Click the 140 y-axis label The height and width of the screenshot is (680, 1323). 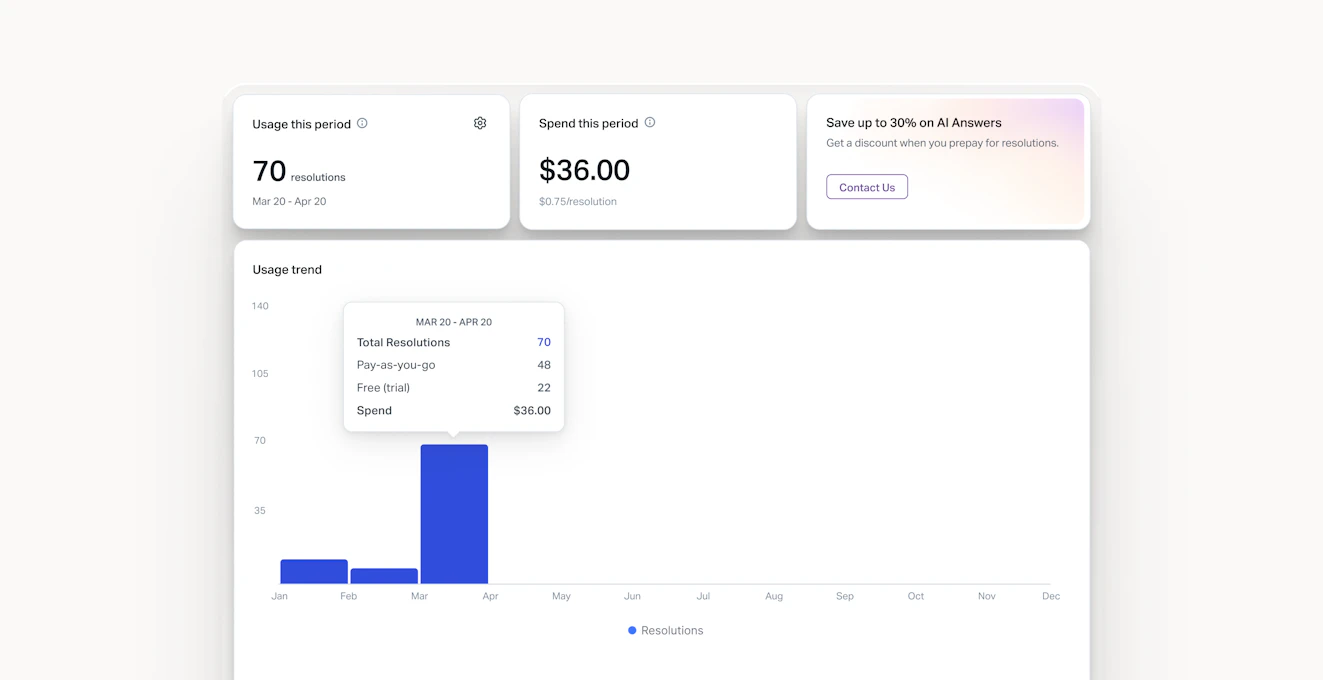pyautogui.click(x=260, y=306)
